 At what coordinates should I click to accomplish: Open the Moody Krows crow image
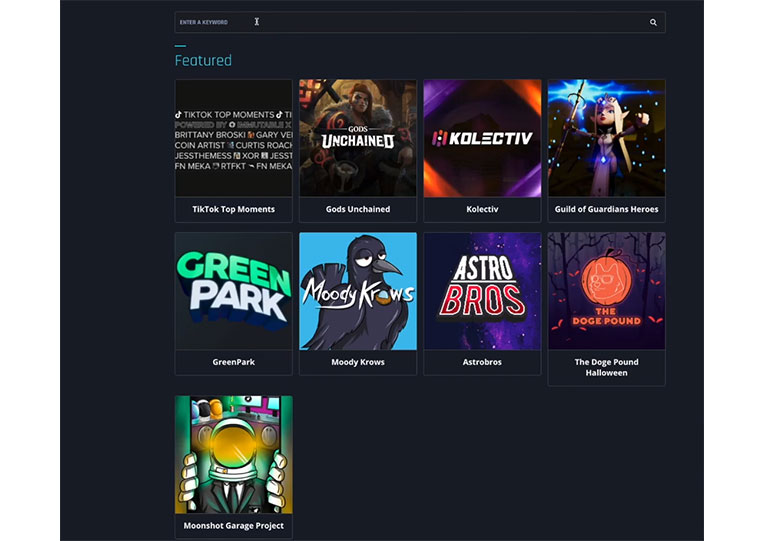click(358, 291)
